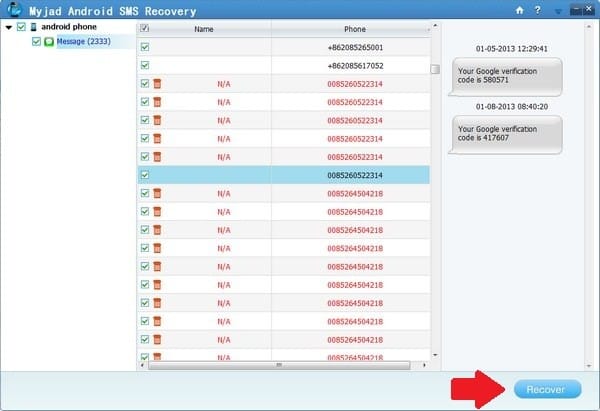This screenshot has height=411, width=600.
Task: Click preview pane scroll up arrow
Action: (589, 26)
